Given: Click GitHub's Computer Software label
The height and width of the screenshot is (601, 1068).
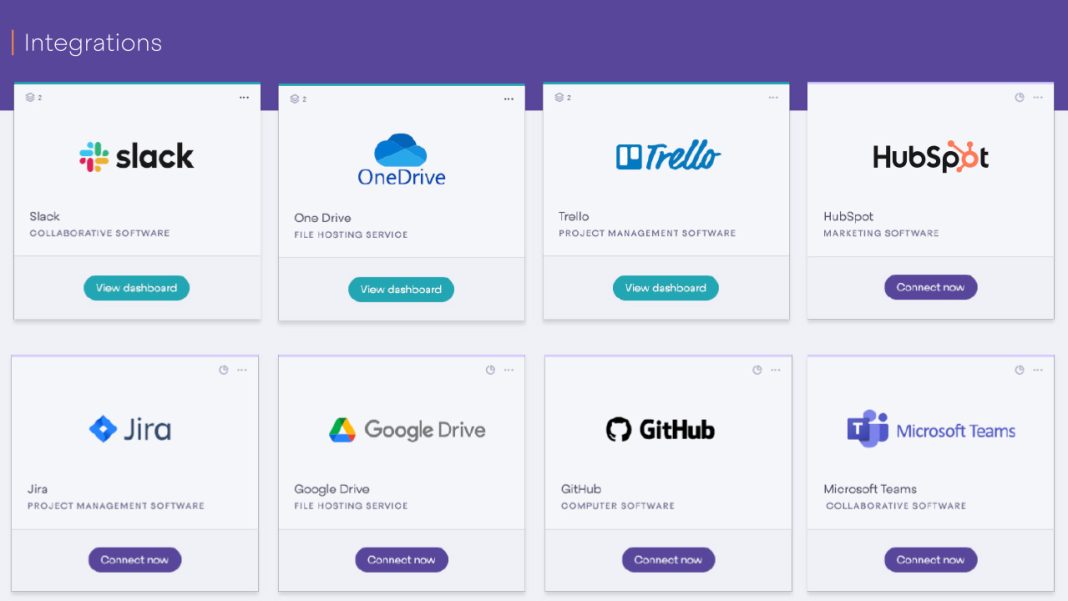Looking at the screenshot, I should point(618,506).
